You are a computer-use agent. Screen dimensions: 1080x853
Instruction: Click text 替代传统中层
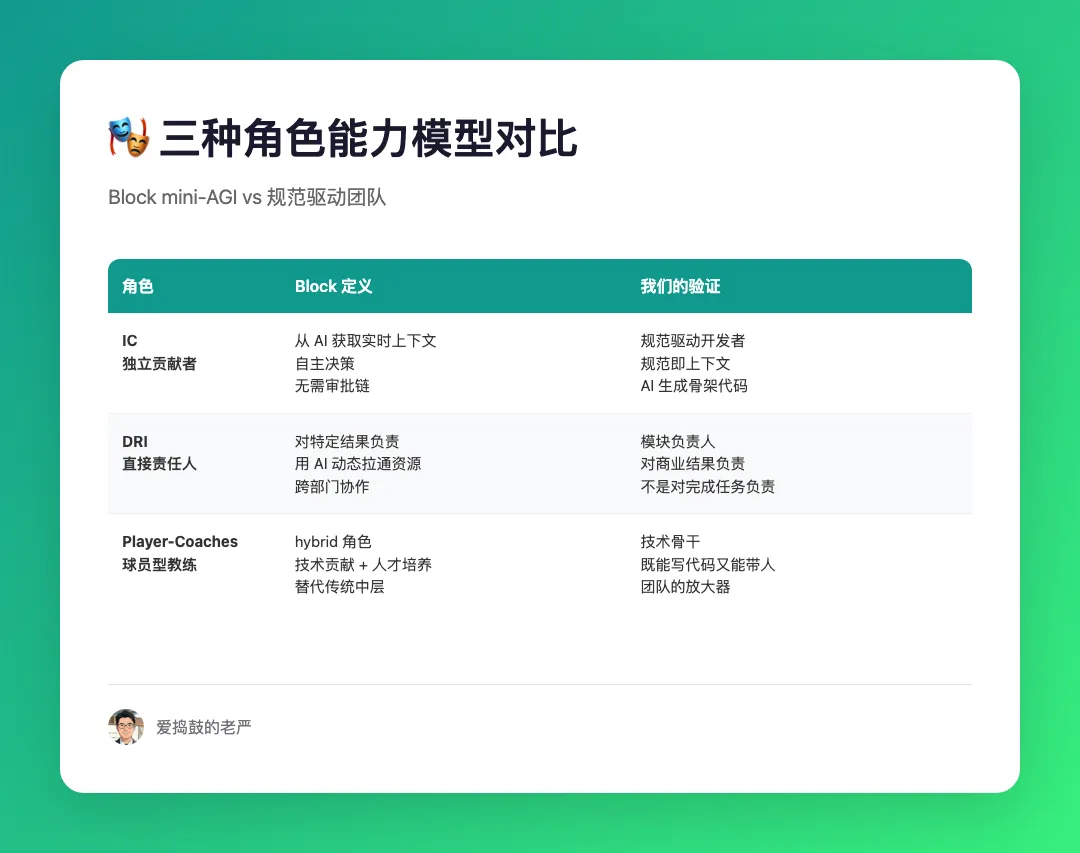(340, 586)
